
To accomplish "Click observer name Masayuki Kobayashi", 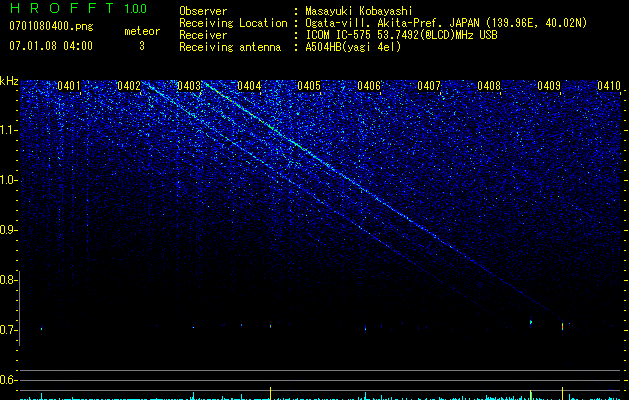I will pos(359,11).
